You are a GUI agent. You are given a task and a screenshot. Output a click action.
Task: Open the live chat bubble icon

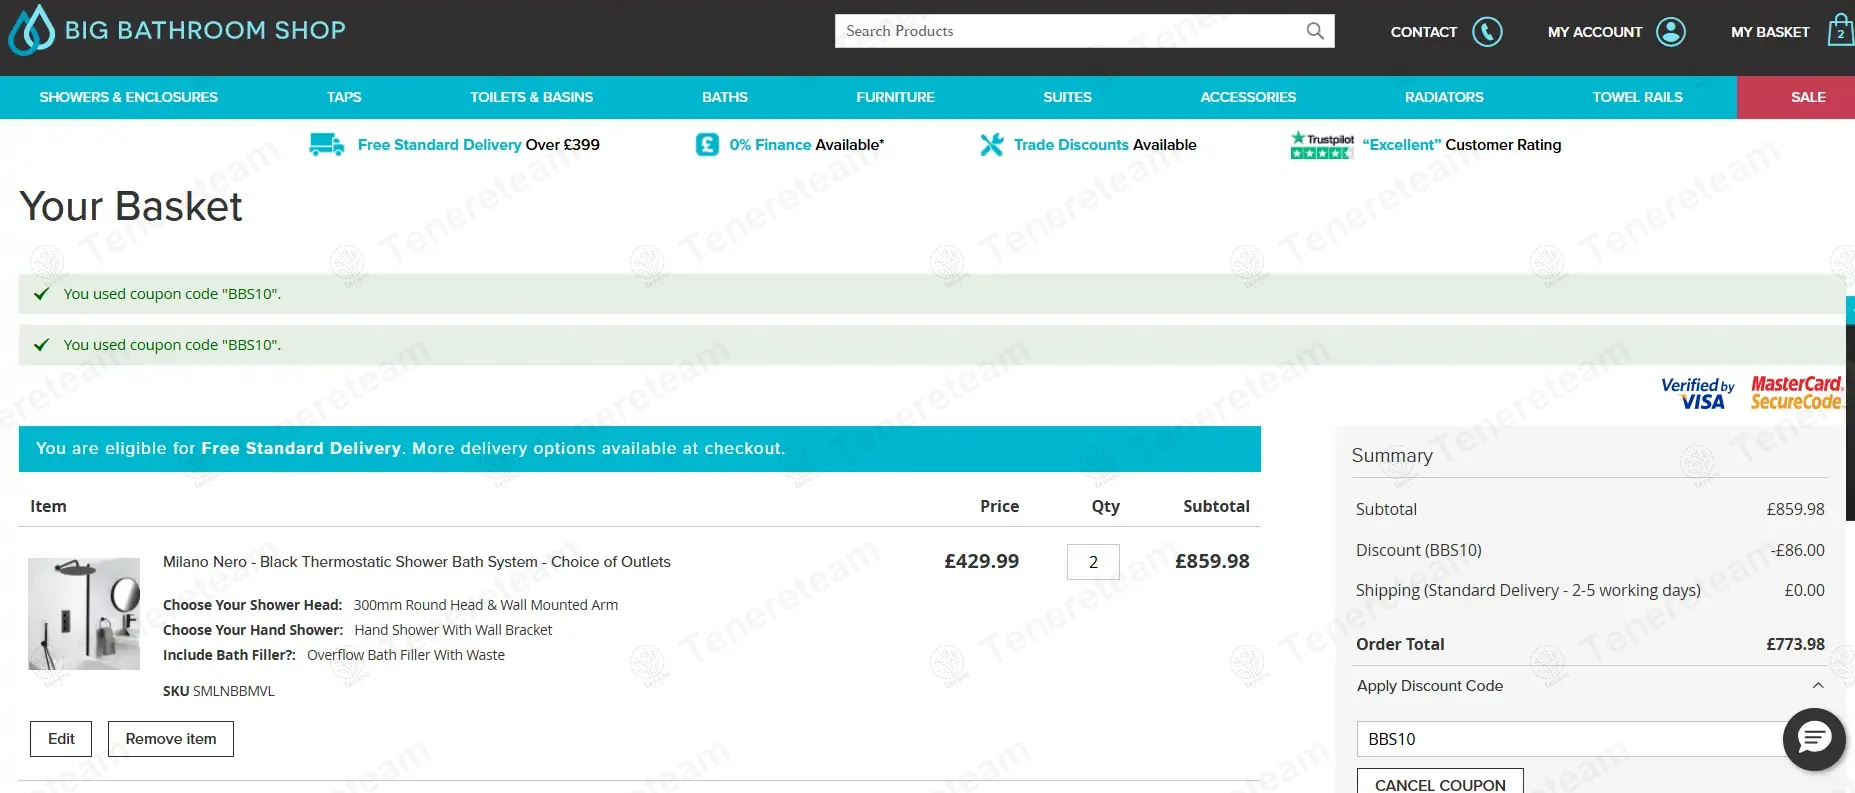[1814, 739]
